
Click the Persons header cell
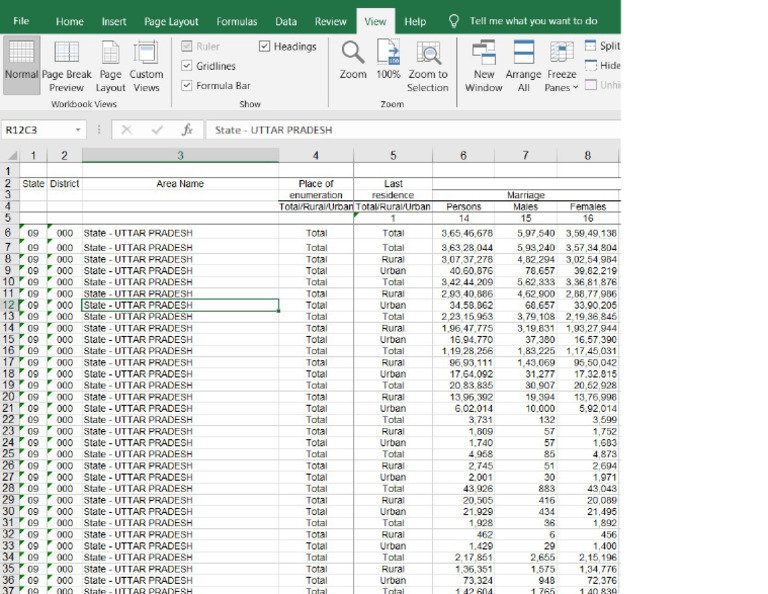point(463,207)
